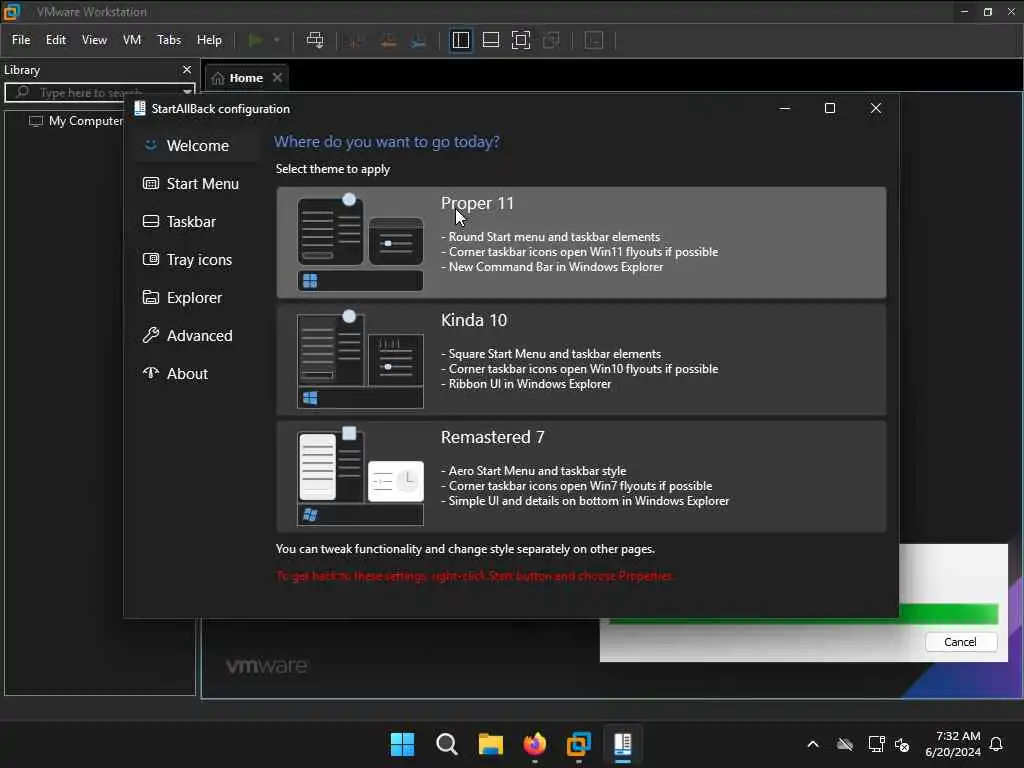Screen dimensions: 1024x768
Task: Maximize the StartAllBack configuration window
Action: pos(830,108)
